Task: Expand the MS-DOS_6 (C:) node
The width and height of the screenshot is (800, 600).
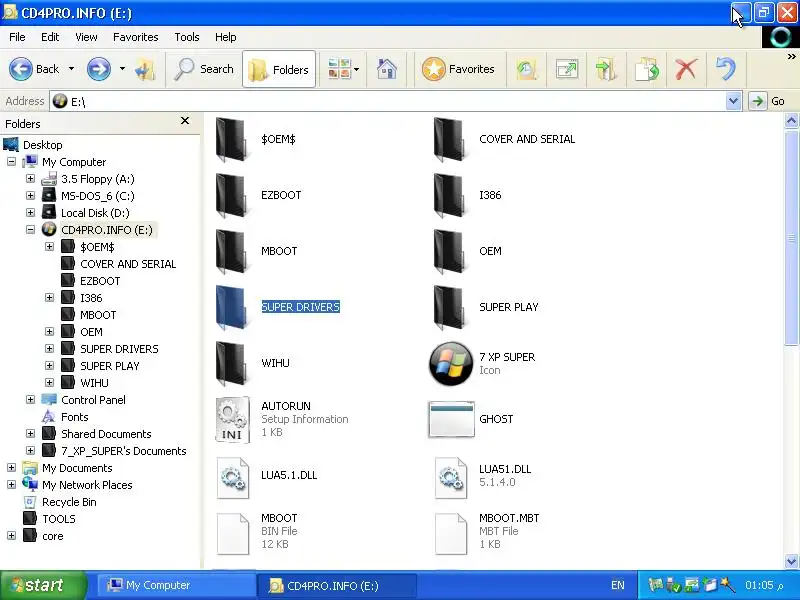Action: (x=31, y=195)
